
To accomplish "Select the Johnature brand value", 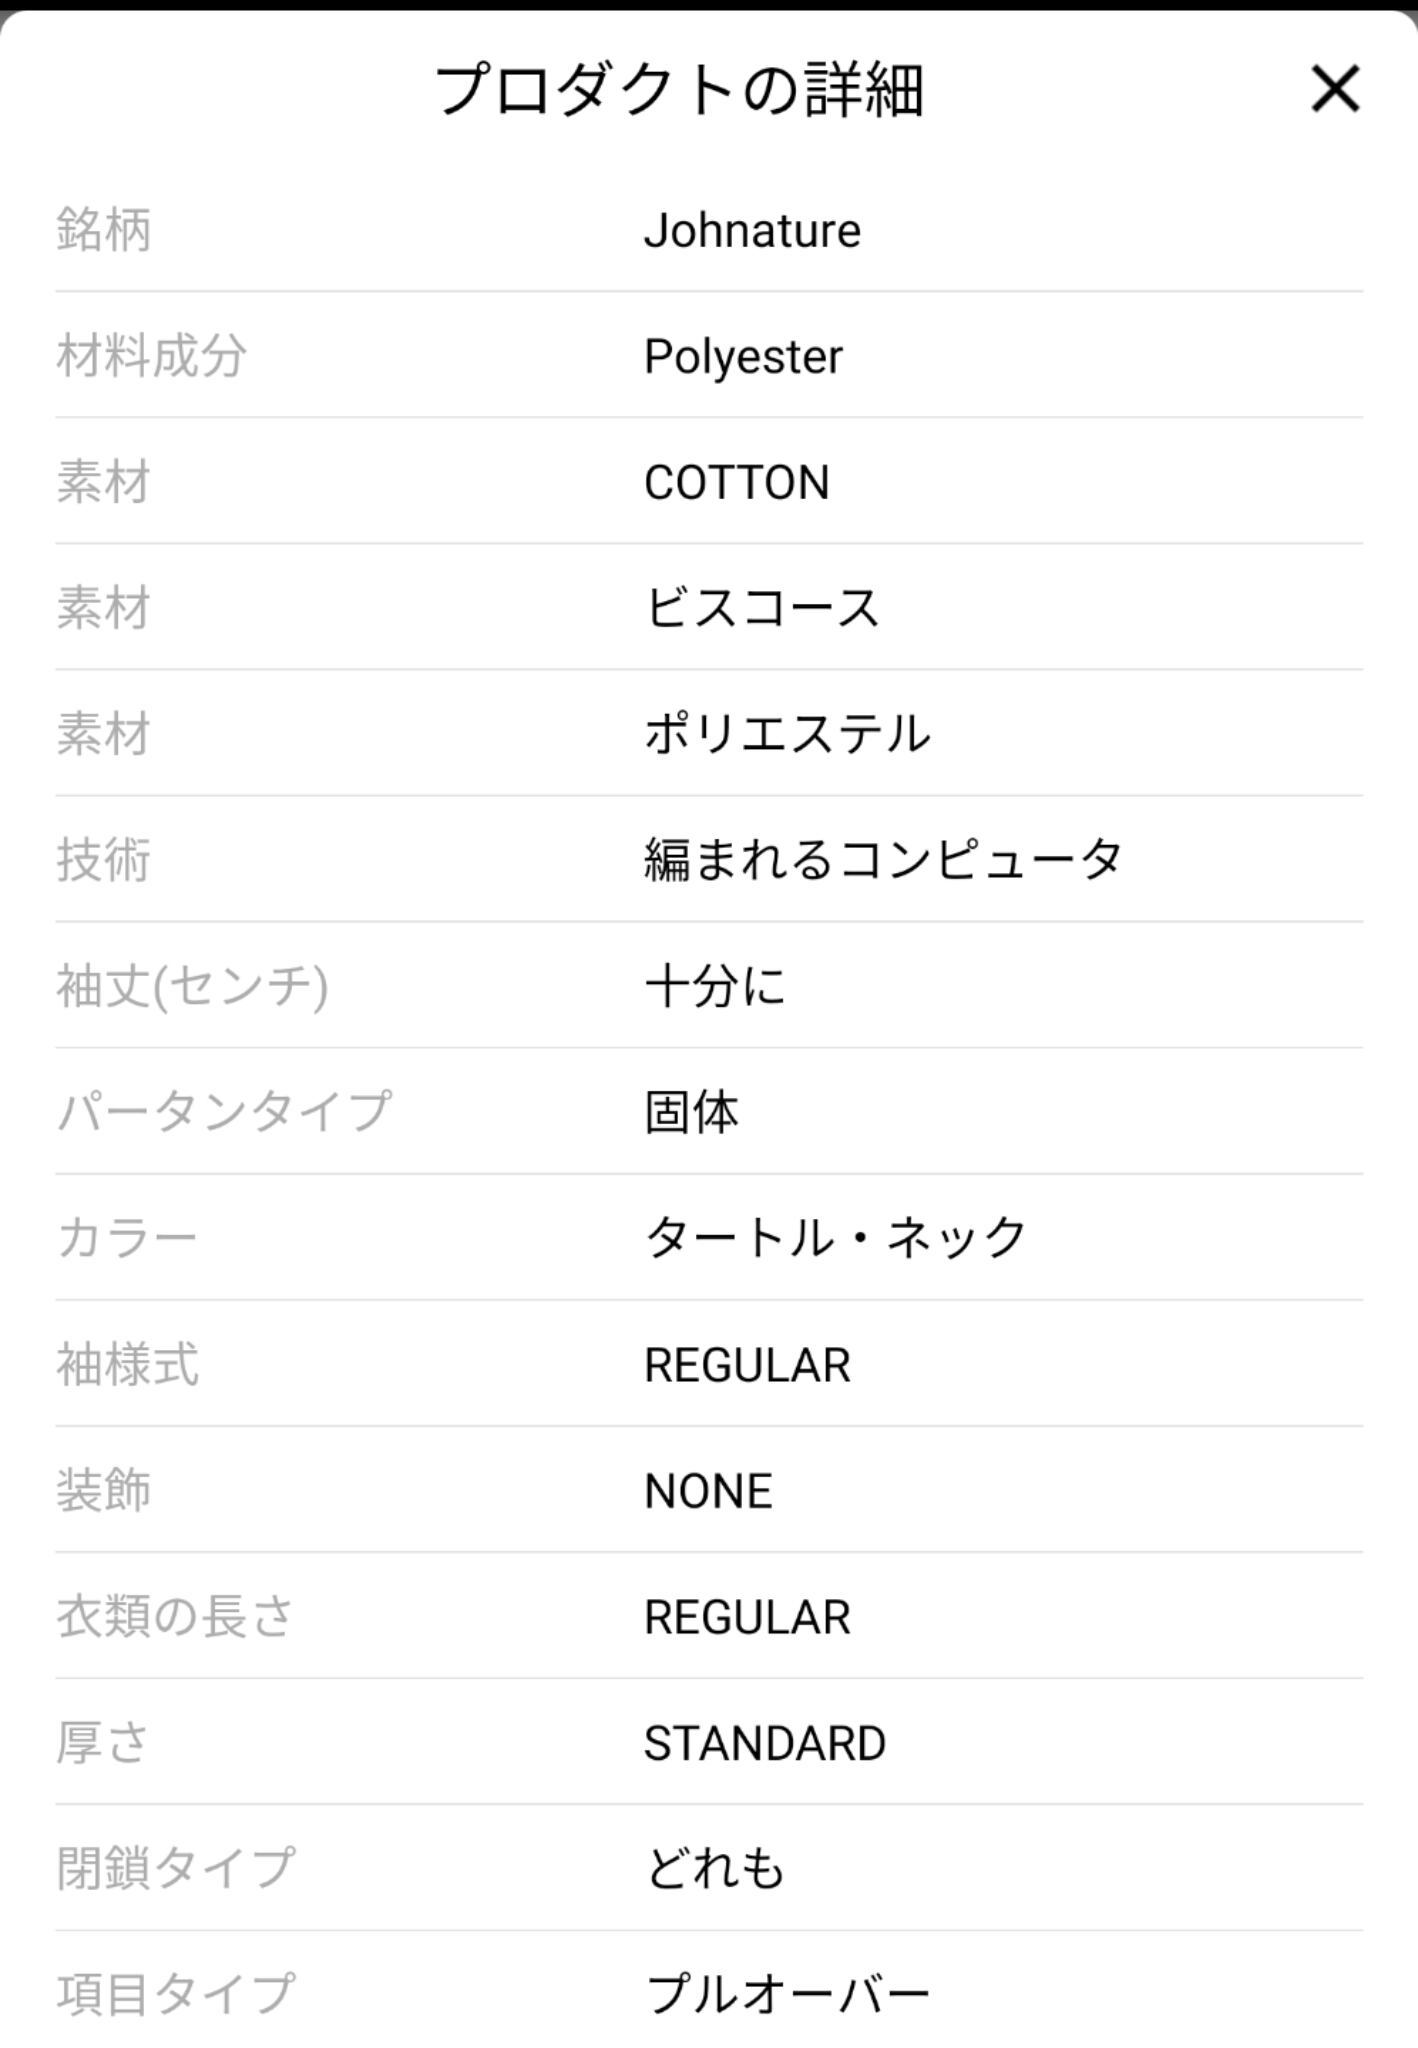I will click(x=752, y=231).
